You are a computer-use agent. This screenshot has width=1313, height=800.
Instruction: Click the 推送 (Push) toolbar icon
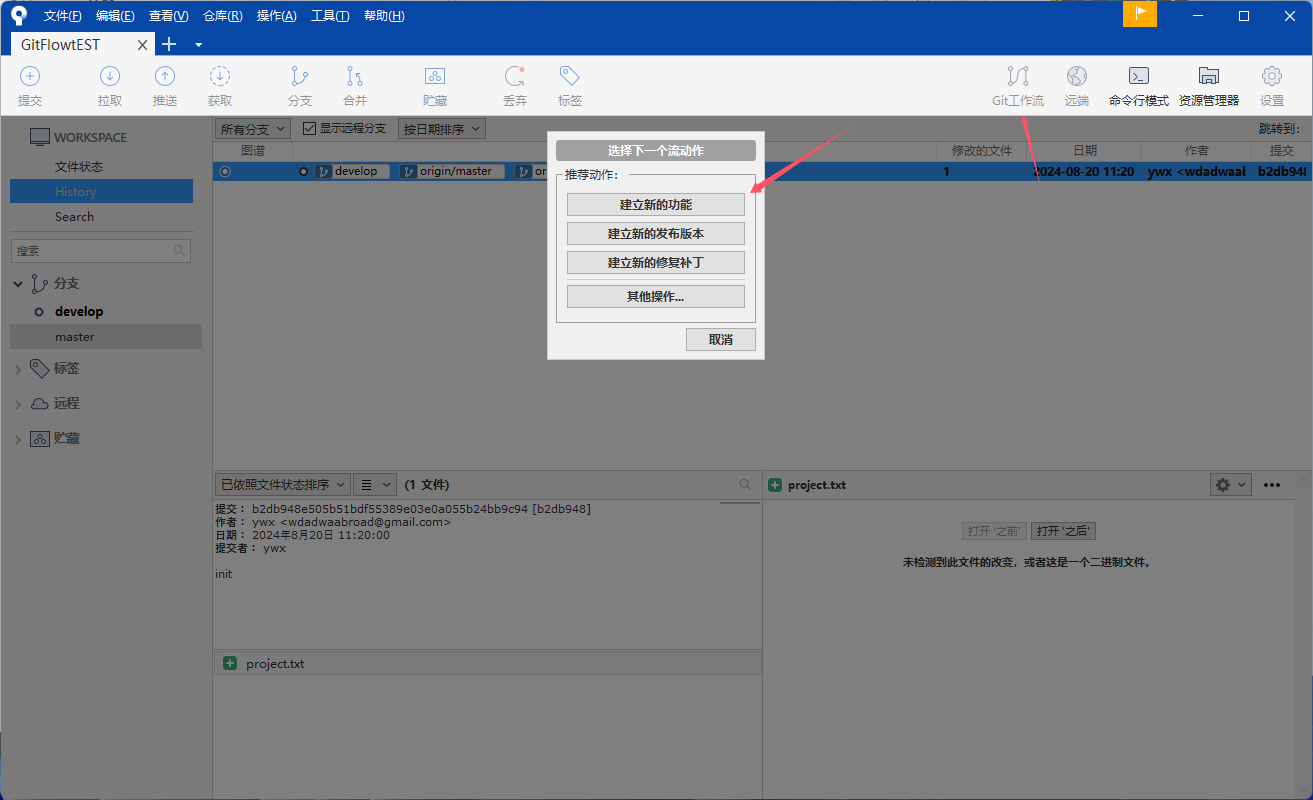tap(165, 76)
